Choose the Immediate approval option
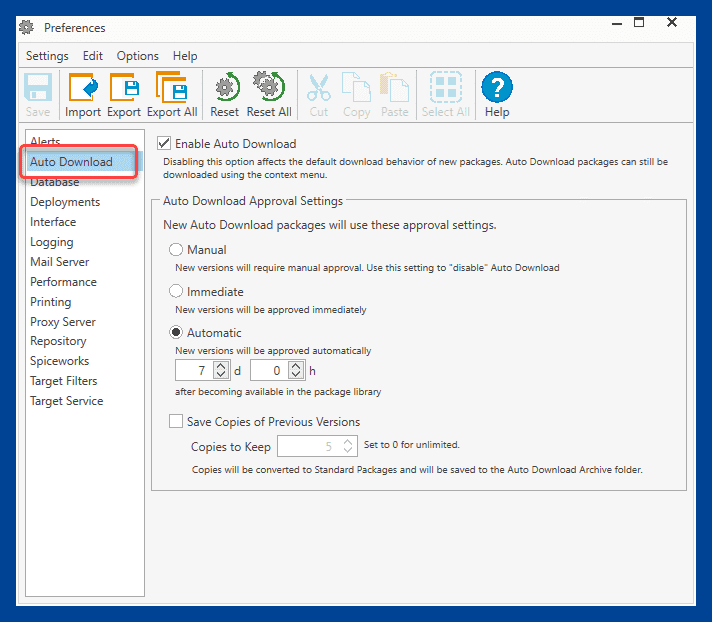712x622 pixels. pos(176,291)
